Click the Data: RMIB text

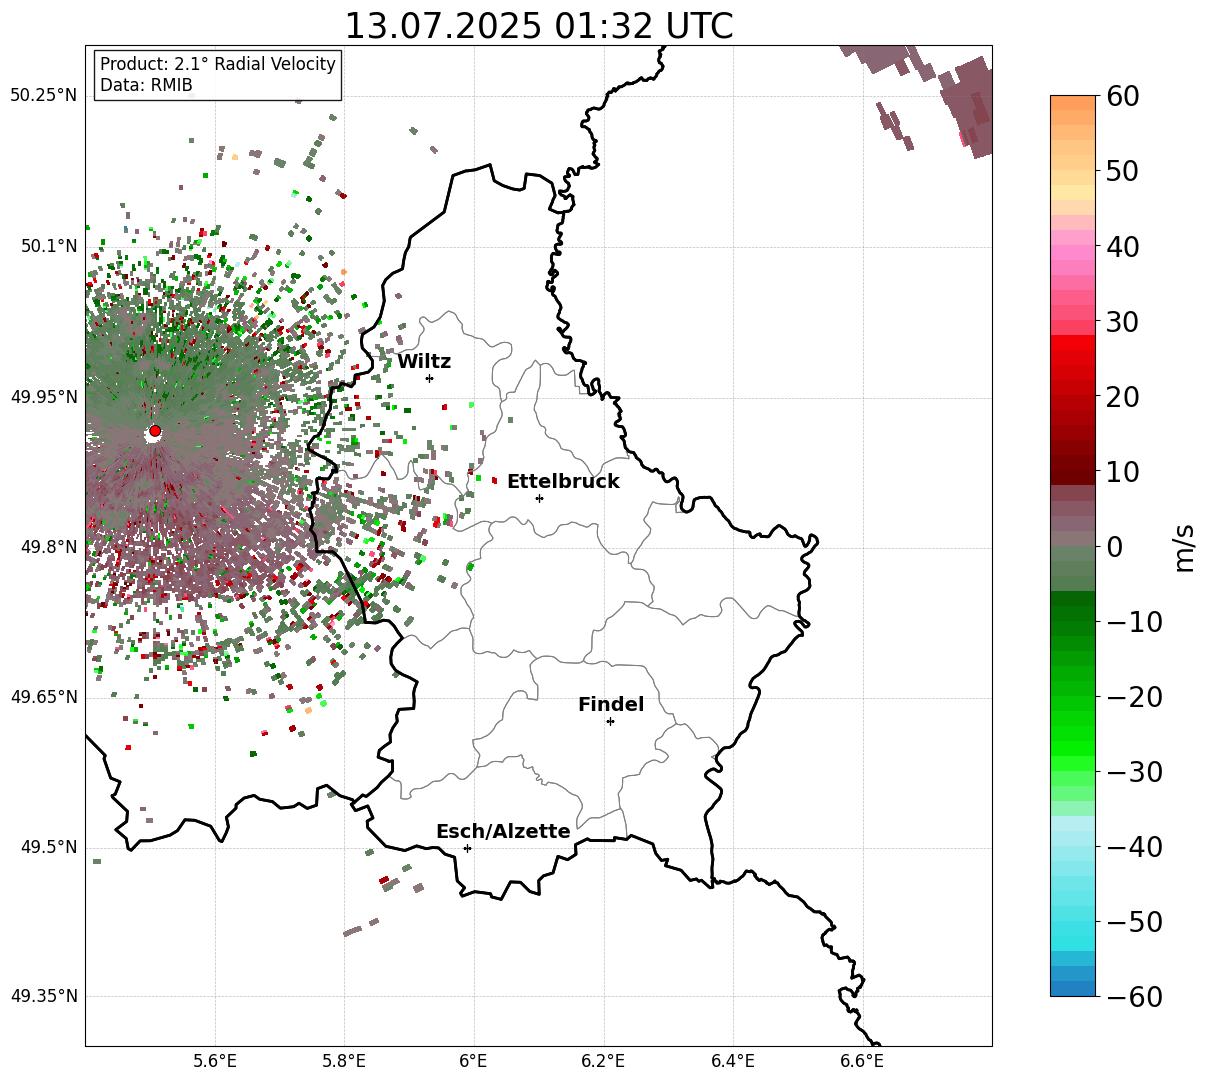(x=146, y=86)
